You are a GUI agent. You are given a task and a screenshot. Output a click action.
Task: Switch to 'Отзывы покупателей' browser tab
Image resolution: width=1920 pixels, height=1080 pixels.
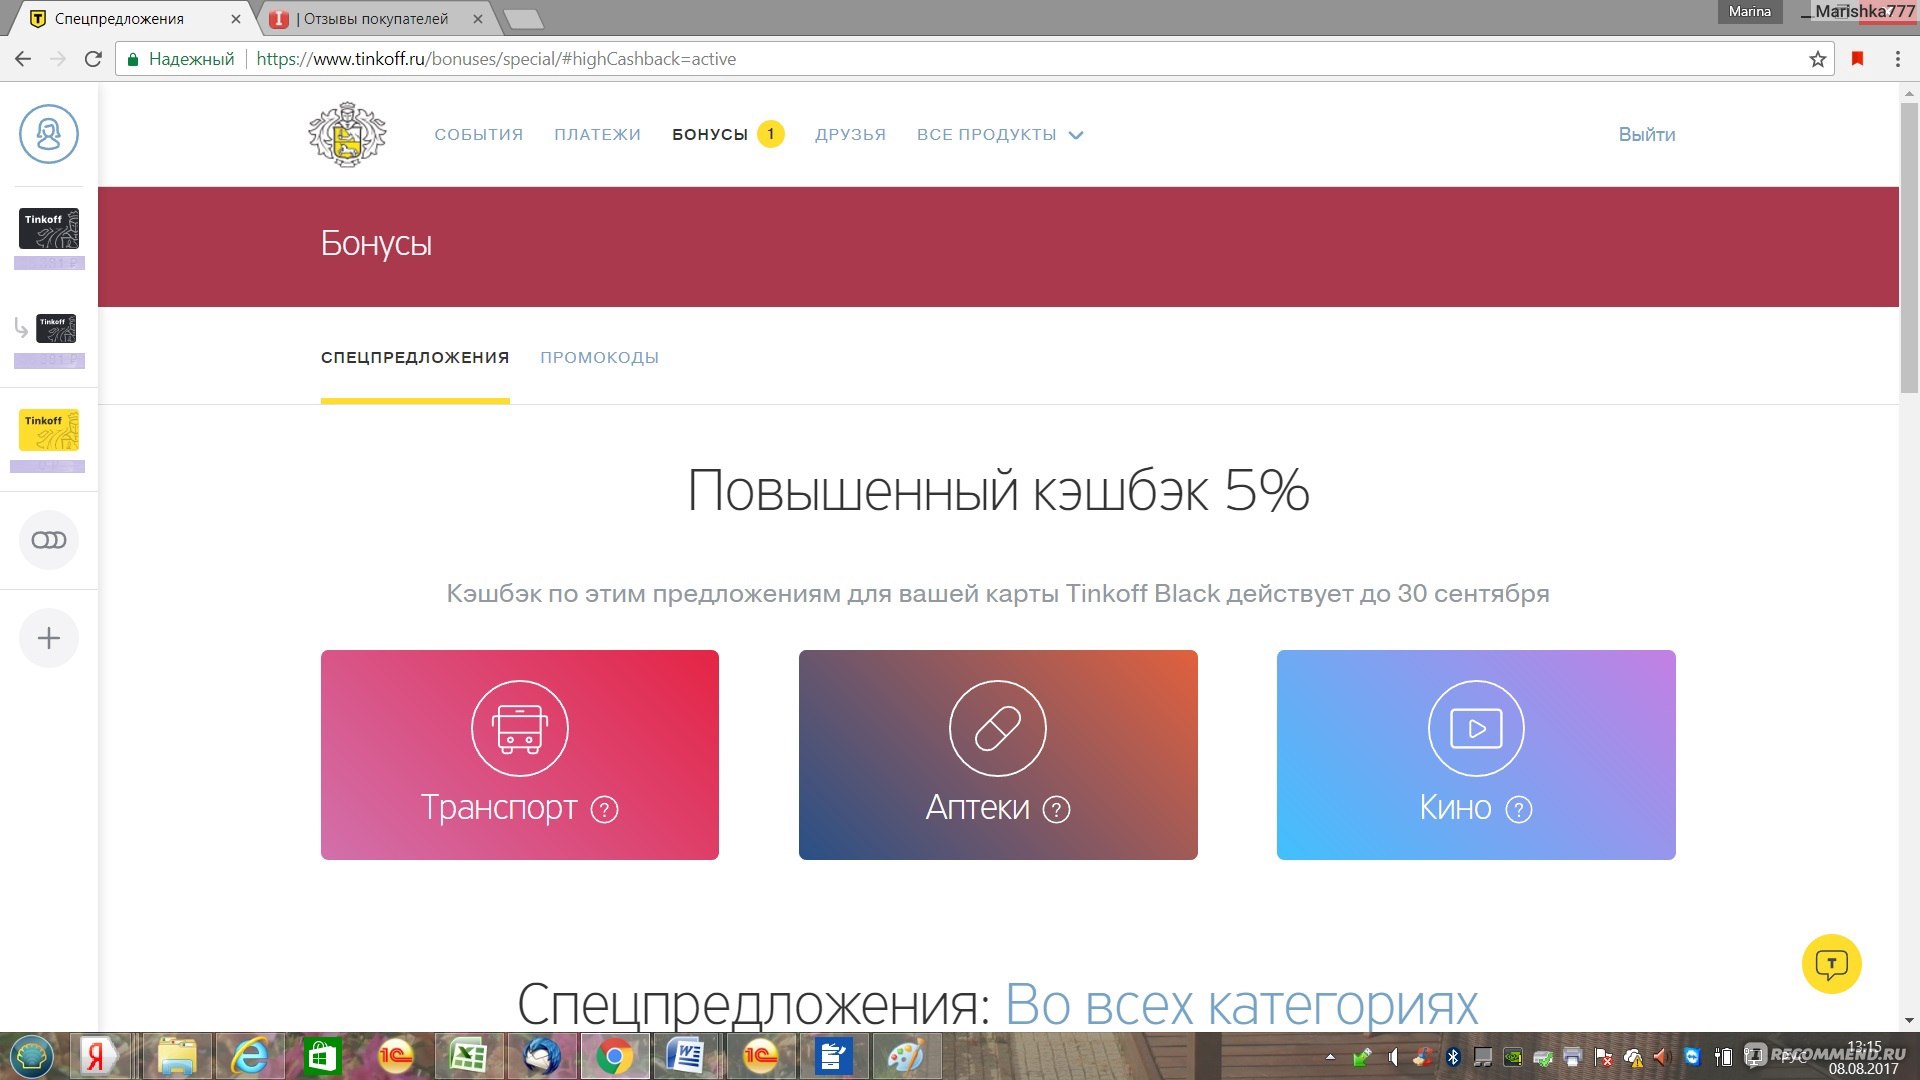click(375, 19)
